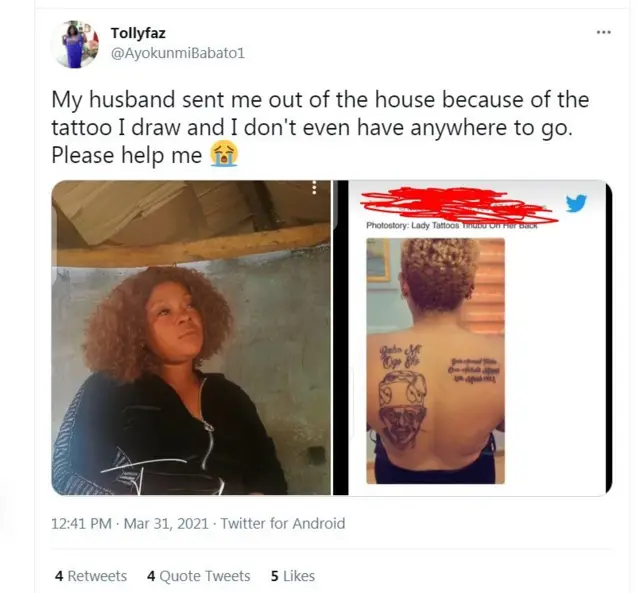View the 4 Retweets list

(x=91, y=576)
